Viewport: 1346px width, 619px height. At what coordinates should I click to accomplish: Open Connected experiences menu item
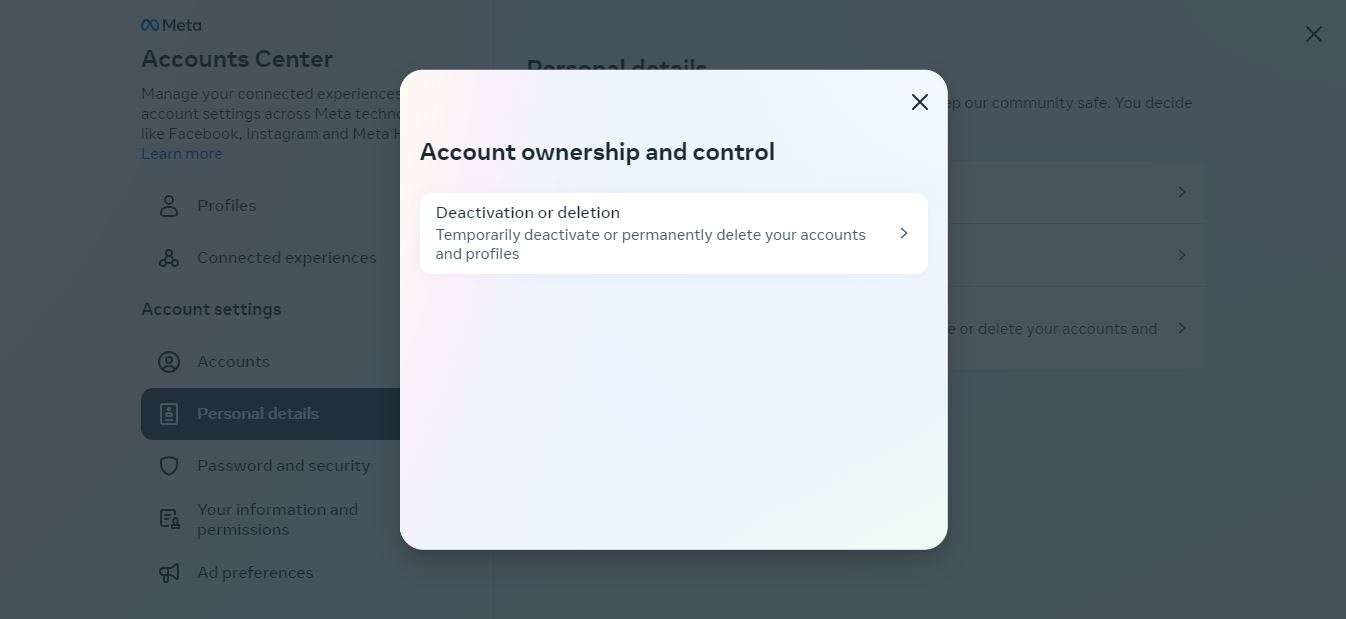pyautogui.click(x=270, y=258)
